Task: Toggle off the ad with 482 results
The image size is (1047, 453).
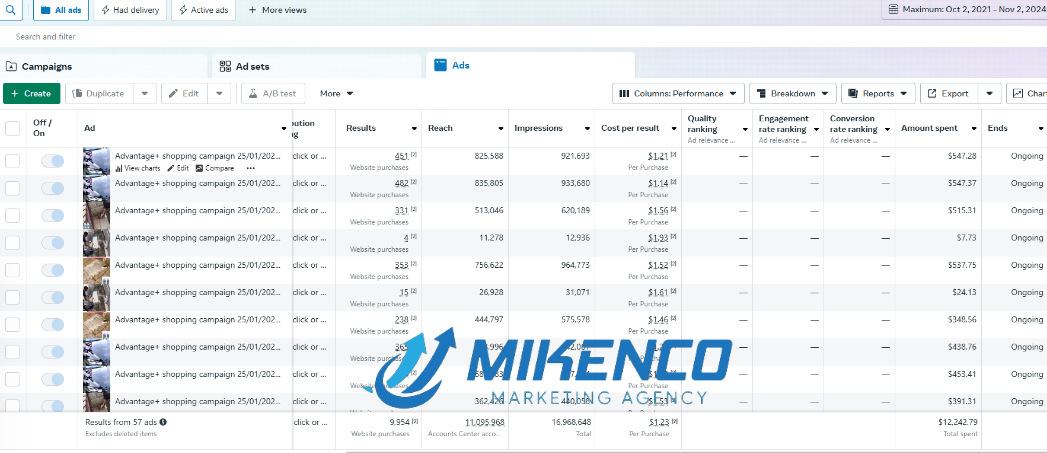Action: click(x=52, y=188)
